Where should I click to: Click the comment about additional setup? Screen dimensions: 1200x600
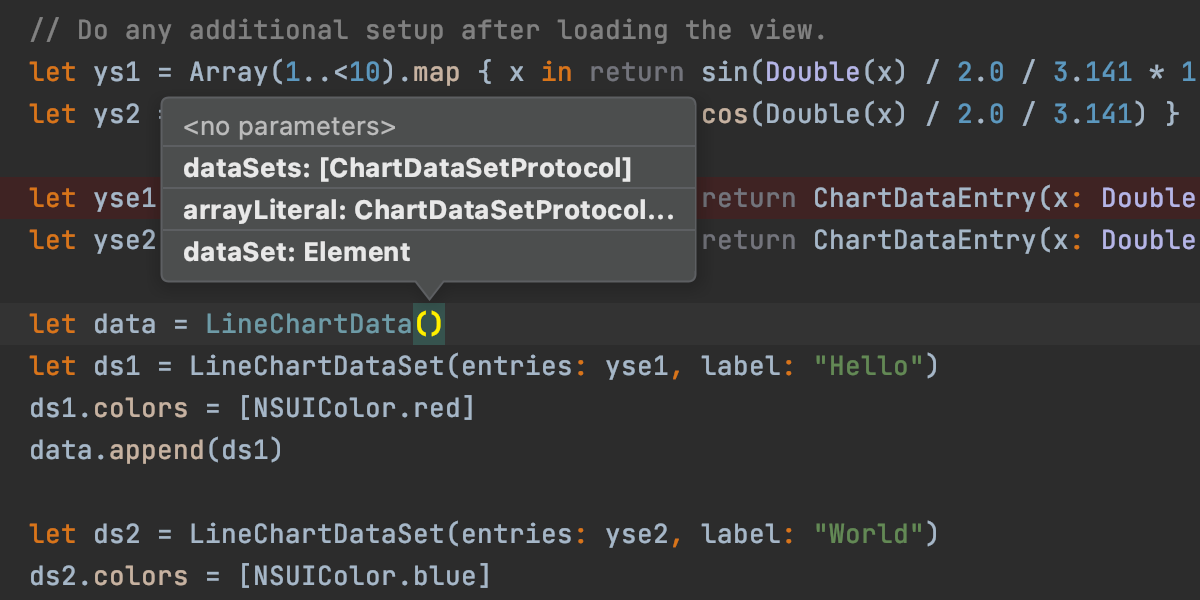[x=428, y=30]
